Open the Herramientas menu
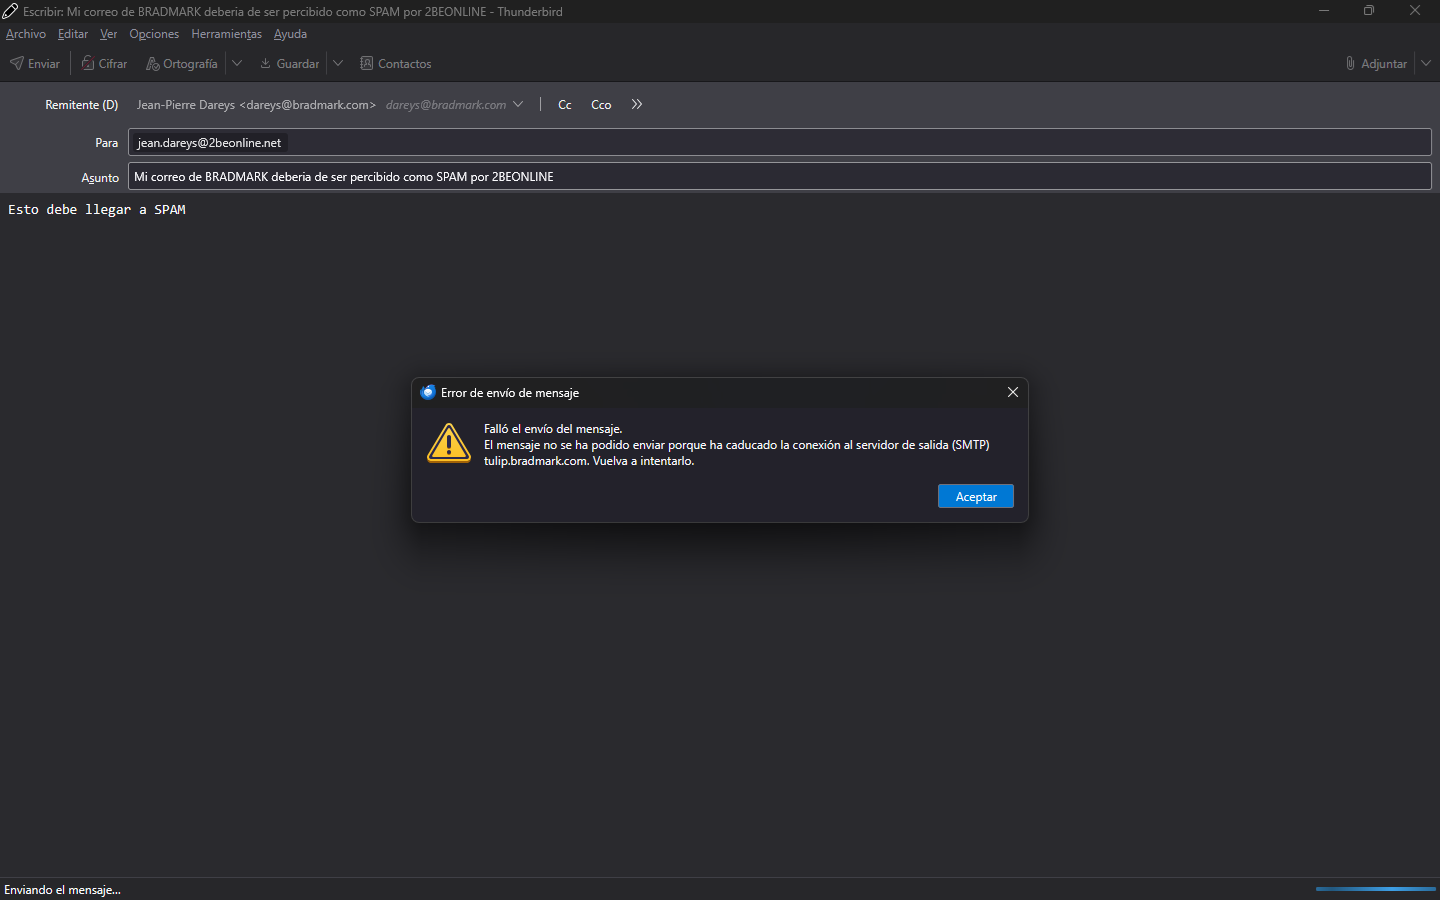1440x900 pixels. (x=226, y=34)
